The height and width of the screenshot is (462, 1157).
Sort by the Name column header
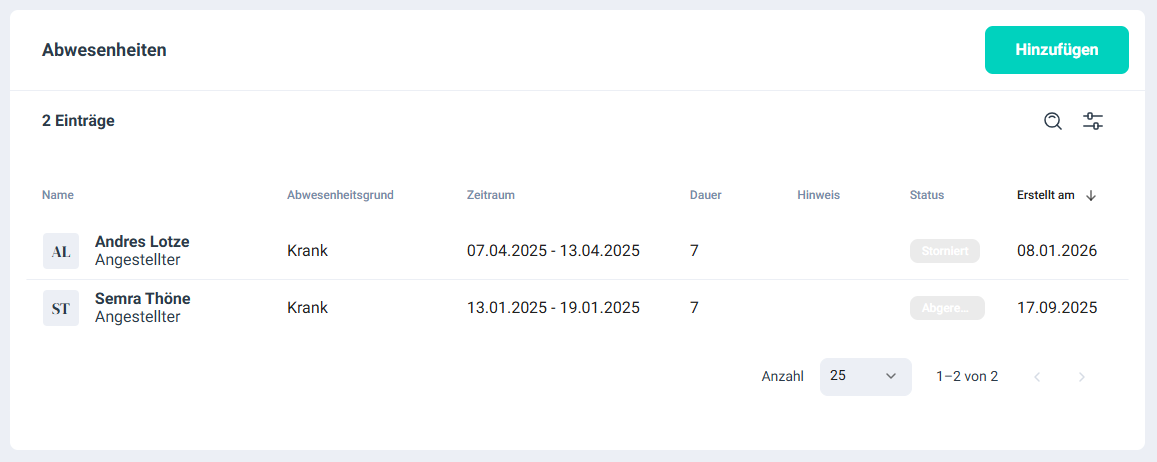58,195
